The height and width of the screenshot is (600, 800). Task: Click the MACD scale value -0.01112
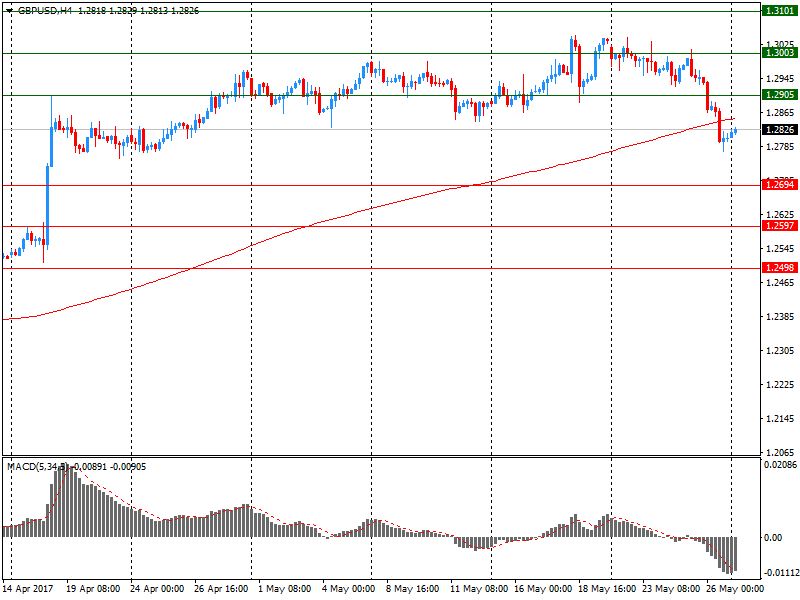pos(780,573)
